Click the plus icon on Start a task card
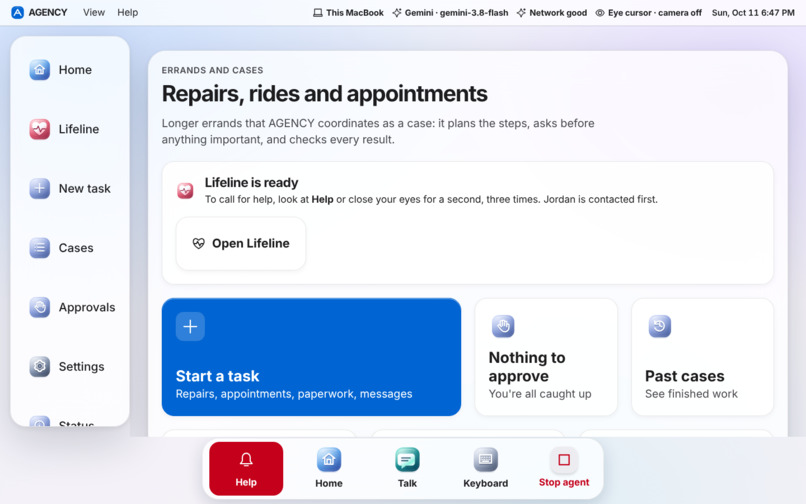This screenshot has width=806, height=504. tap(190, 327)
